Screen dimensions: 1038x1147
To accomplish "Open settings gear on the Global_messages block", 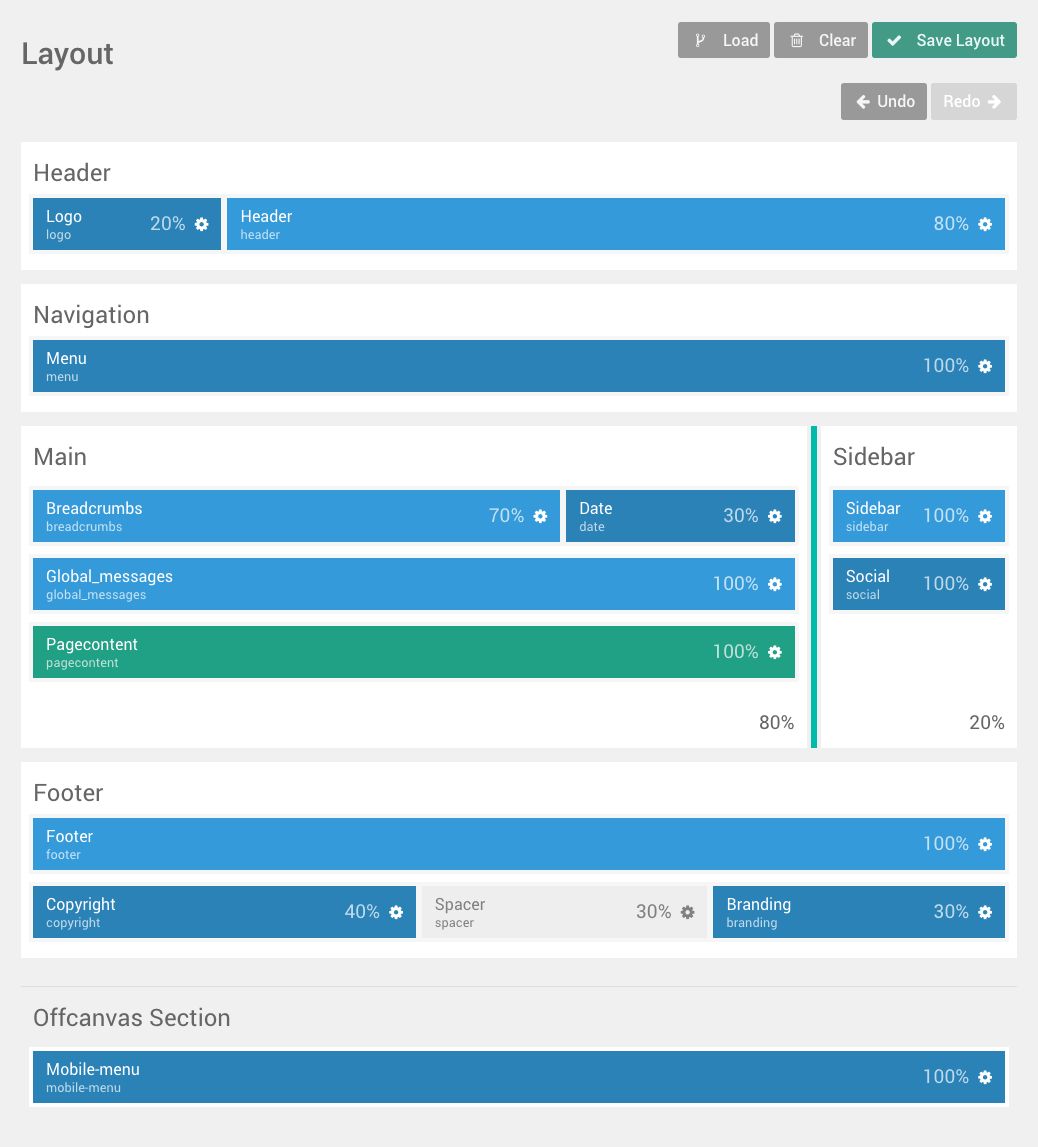I will click(x=774, y=584).
